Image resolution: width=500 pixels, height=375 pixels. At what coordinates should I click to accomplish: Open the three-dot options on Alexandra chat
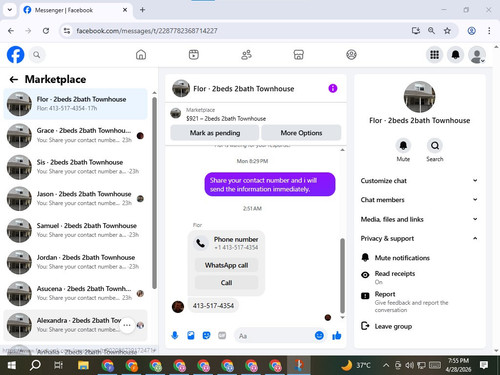tap(127, 325)
